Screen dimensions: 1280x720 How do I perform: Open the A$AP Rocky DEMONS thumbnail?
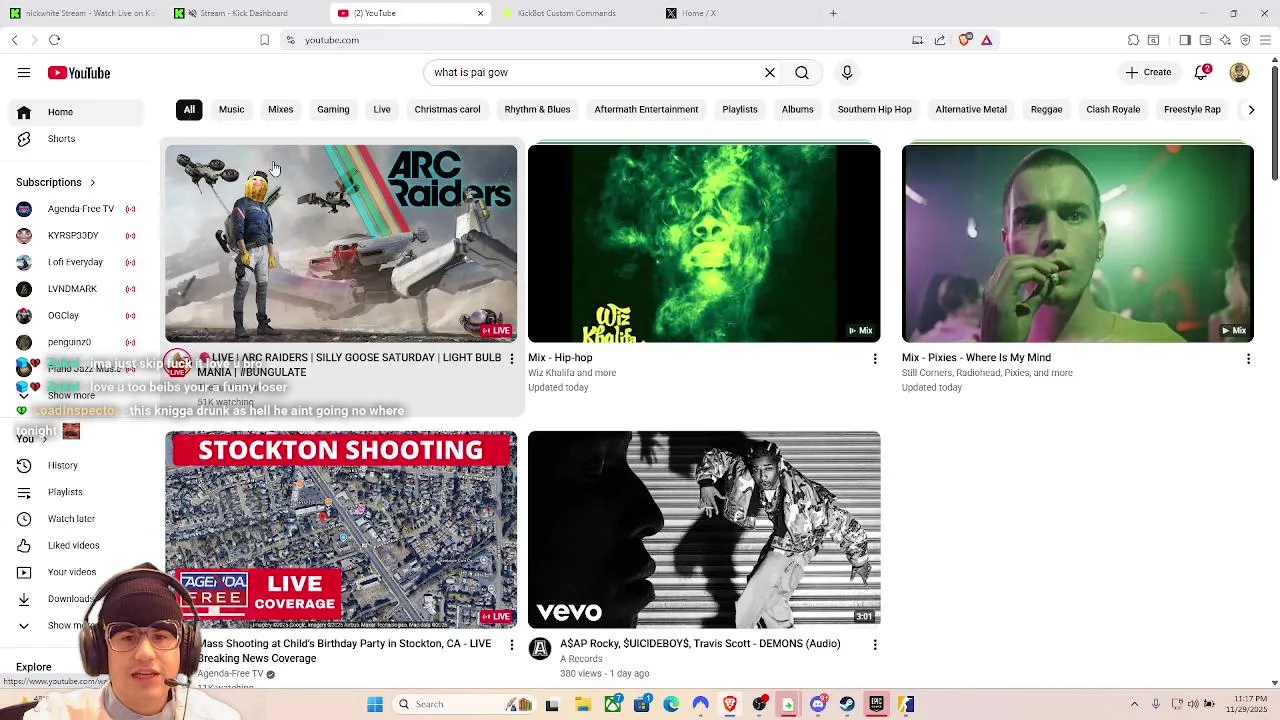point(704,530)
